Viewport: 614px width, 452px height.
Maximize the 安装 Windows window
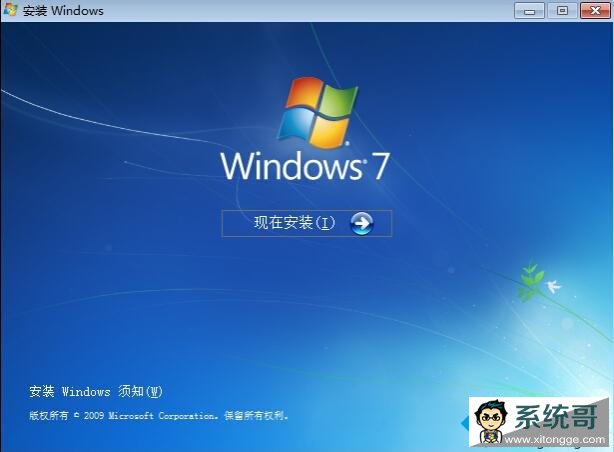pyautogui.click(x=562, y=11)
